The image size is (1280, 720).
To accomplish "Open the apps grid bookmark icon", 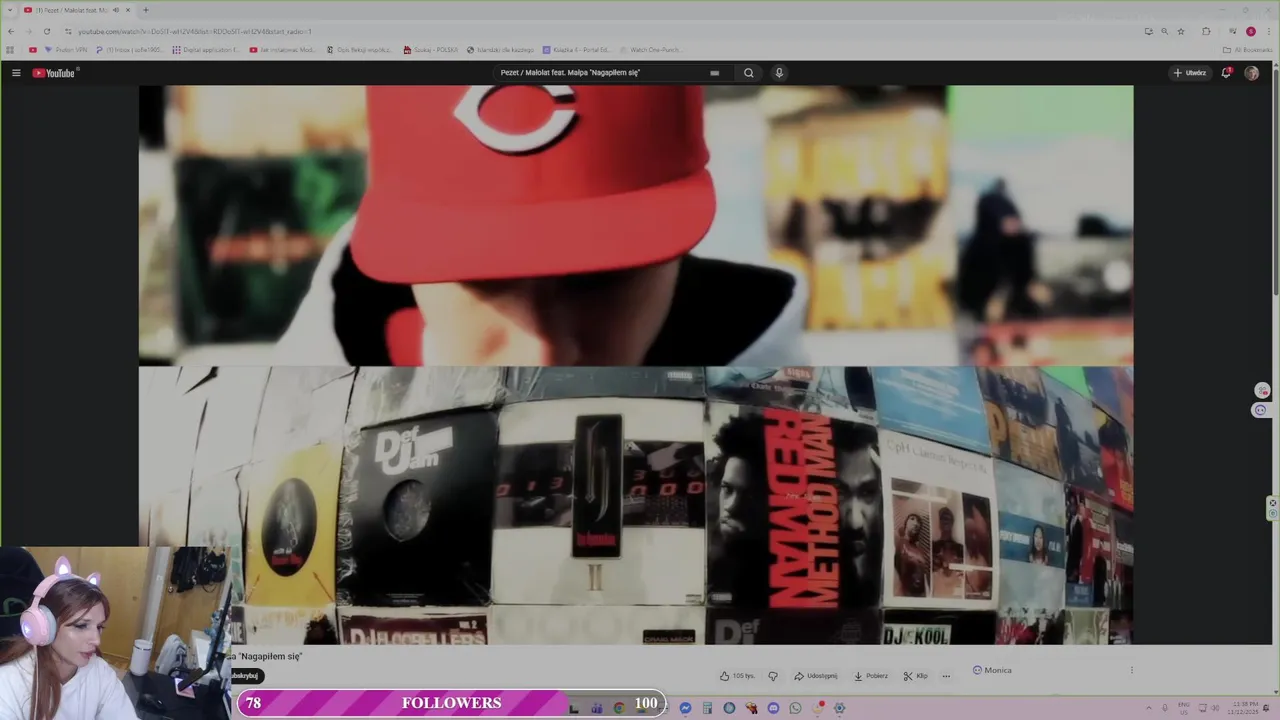I will pos(10,49).
